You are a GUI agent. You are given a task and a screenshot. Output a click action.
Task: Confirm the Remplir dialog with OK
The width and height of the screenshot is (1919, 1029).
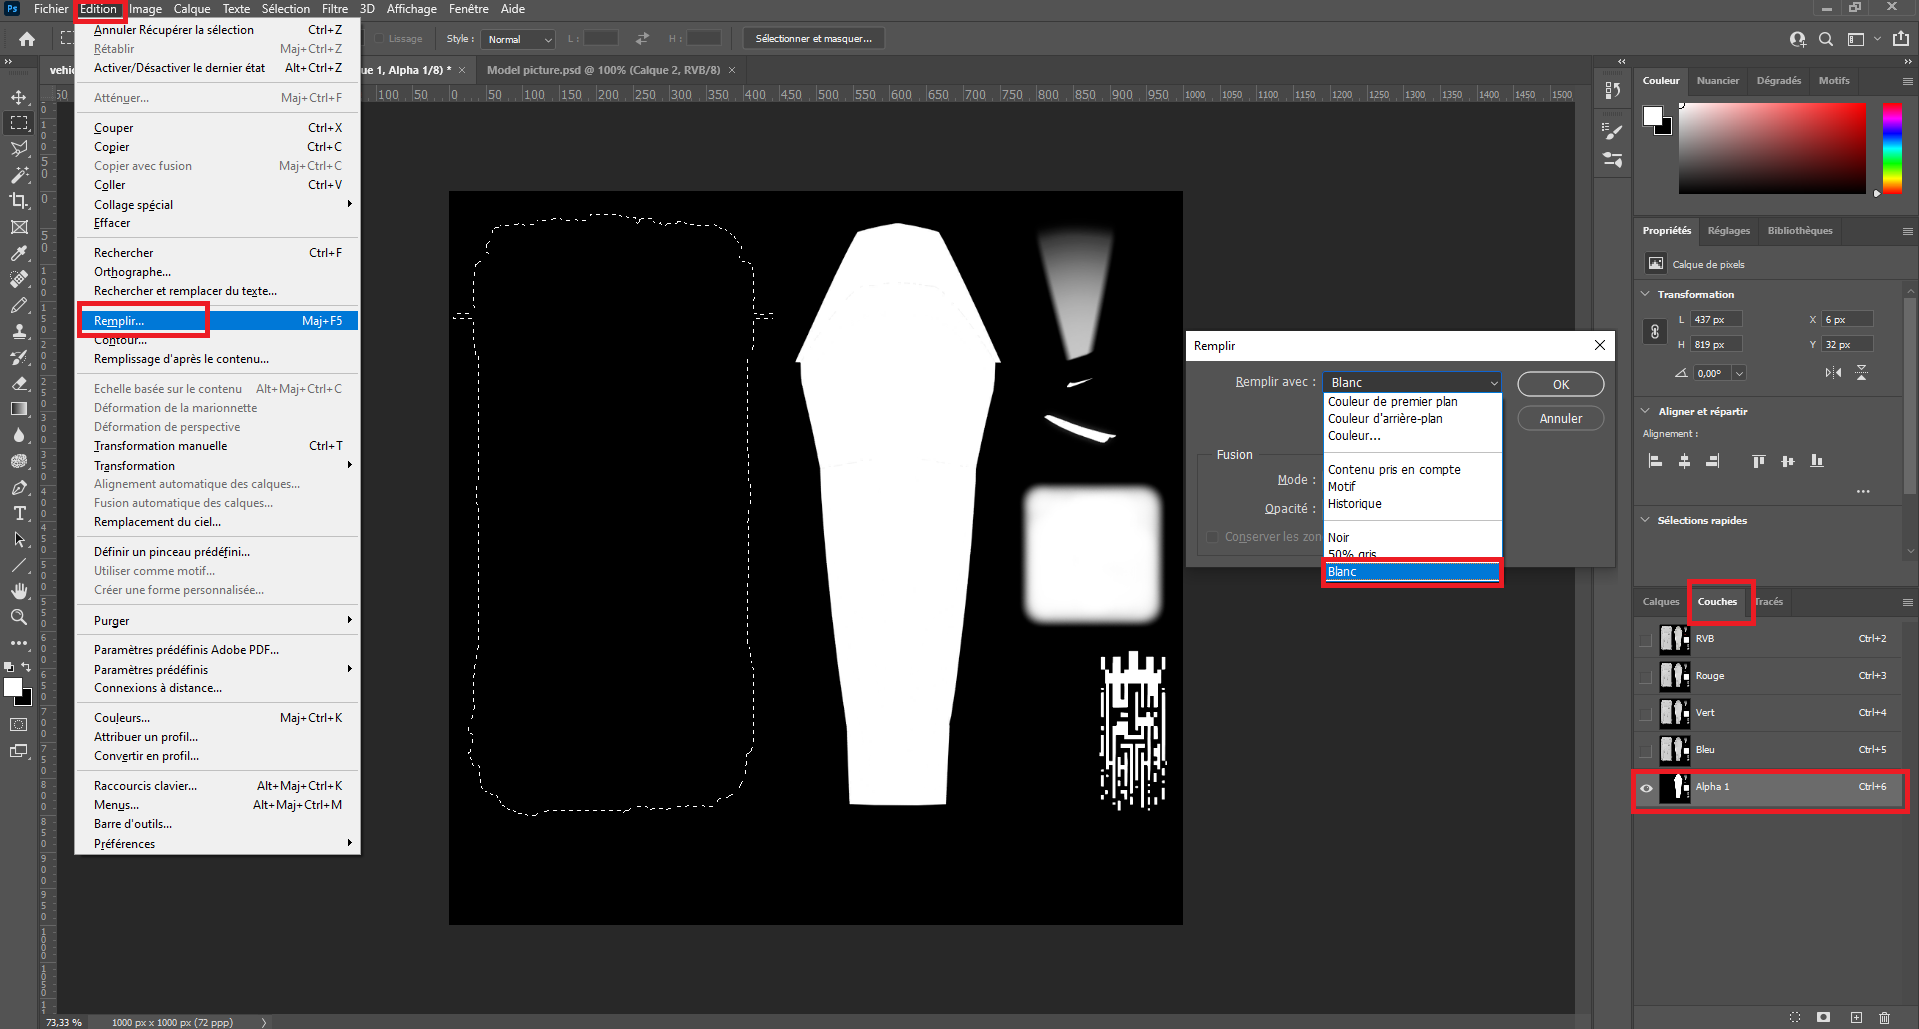(1560, 384)
